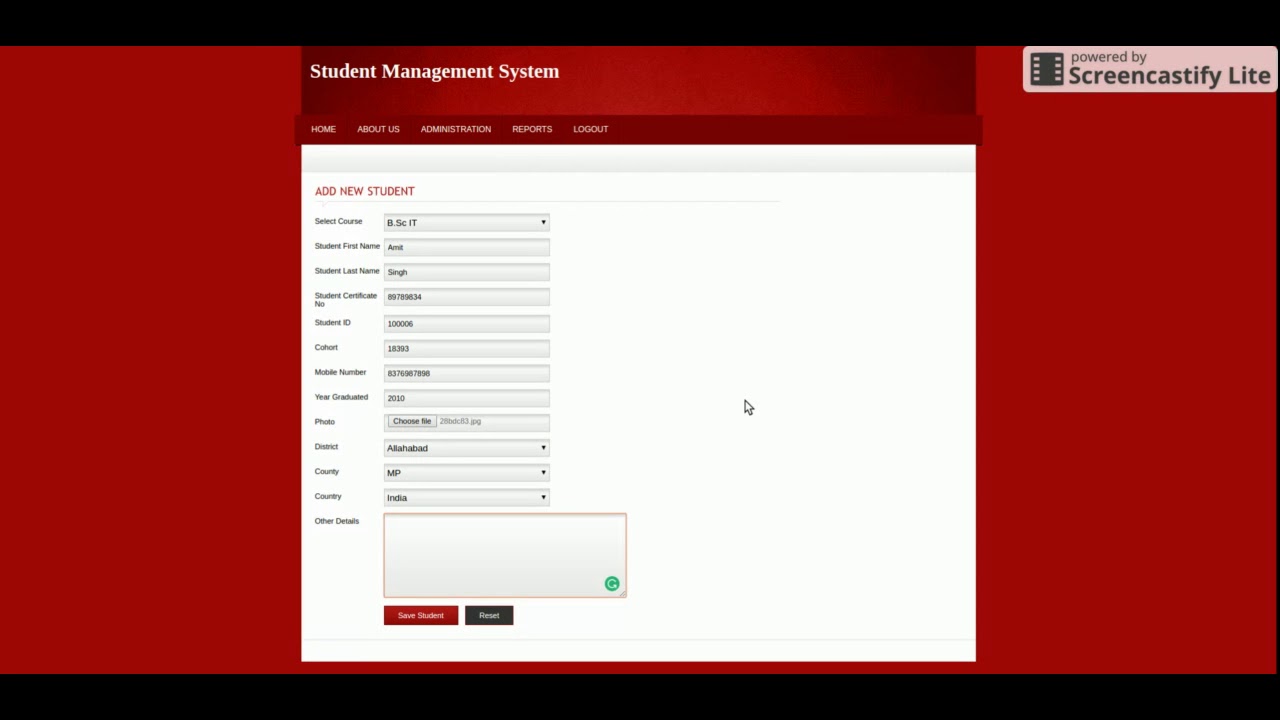The image size is (1280, 720).
Task: Click LOGOUT in the navigation bar
Action: click(591, 129)
